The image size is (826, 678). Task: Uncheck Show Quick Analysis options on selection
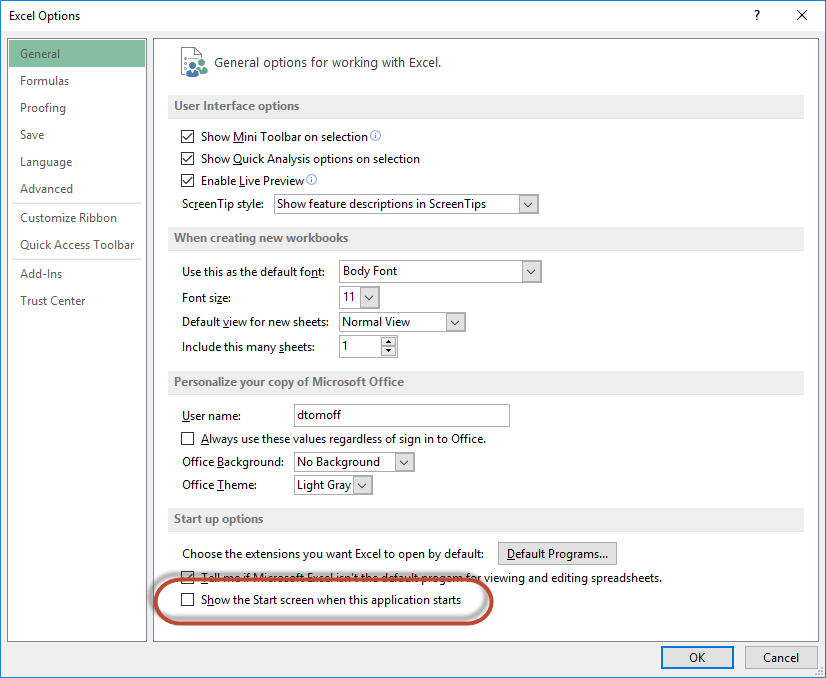187,159
